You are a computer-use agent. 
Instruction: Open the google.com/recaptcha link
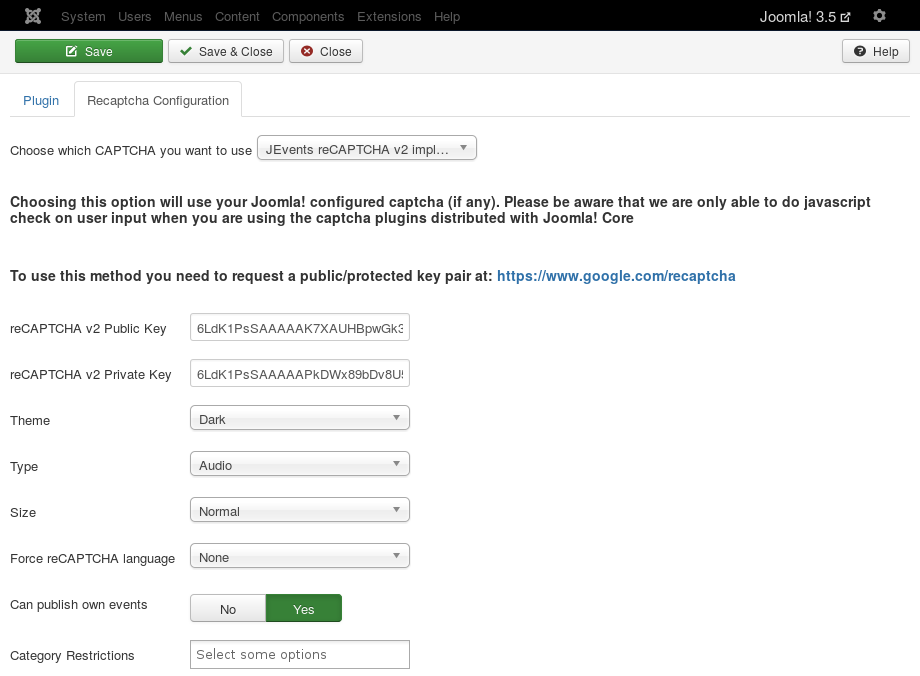616,276
